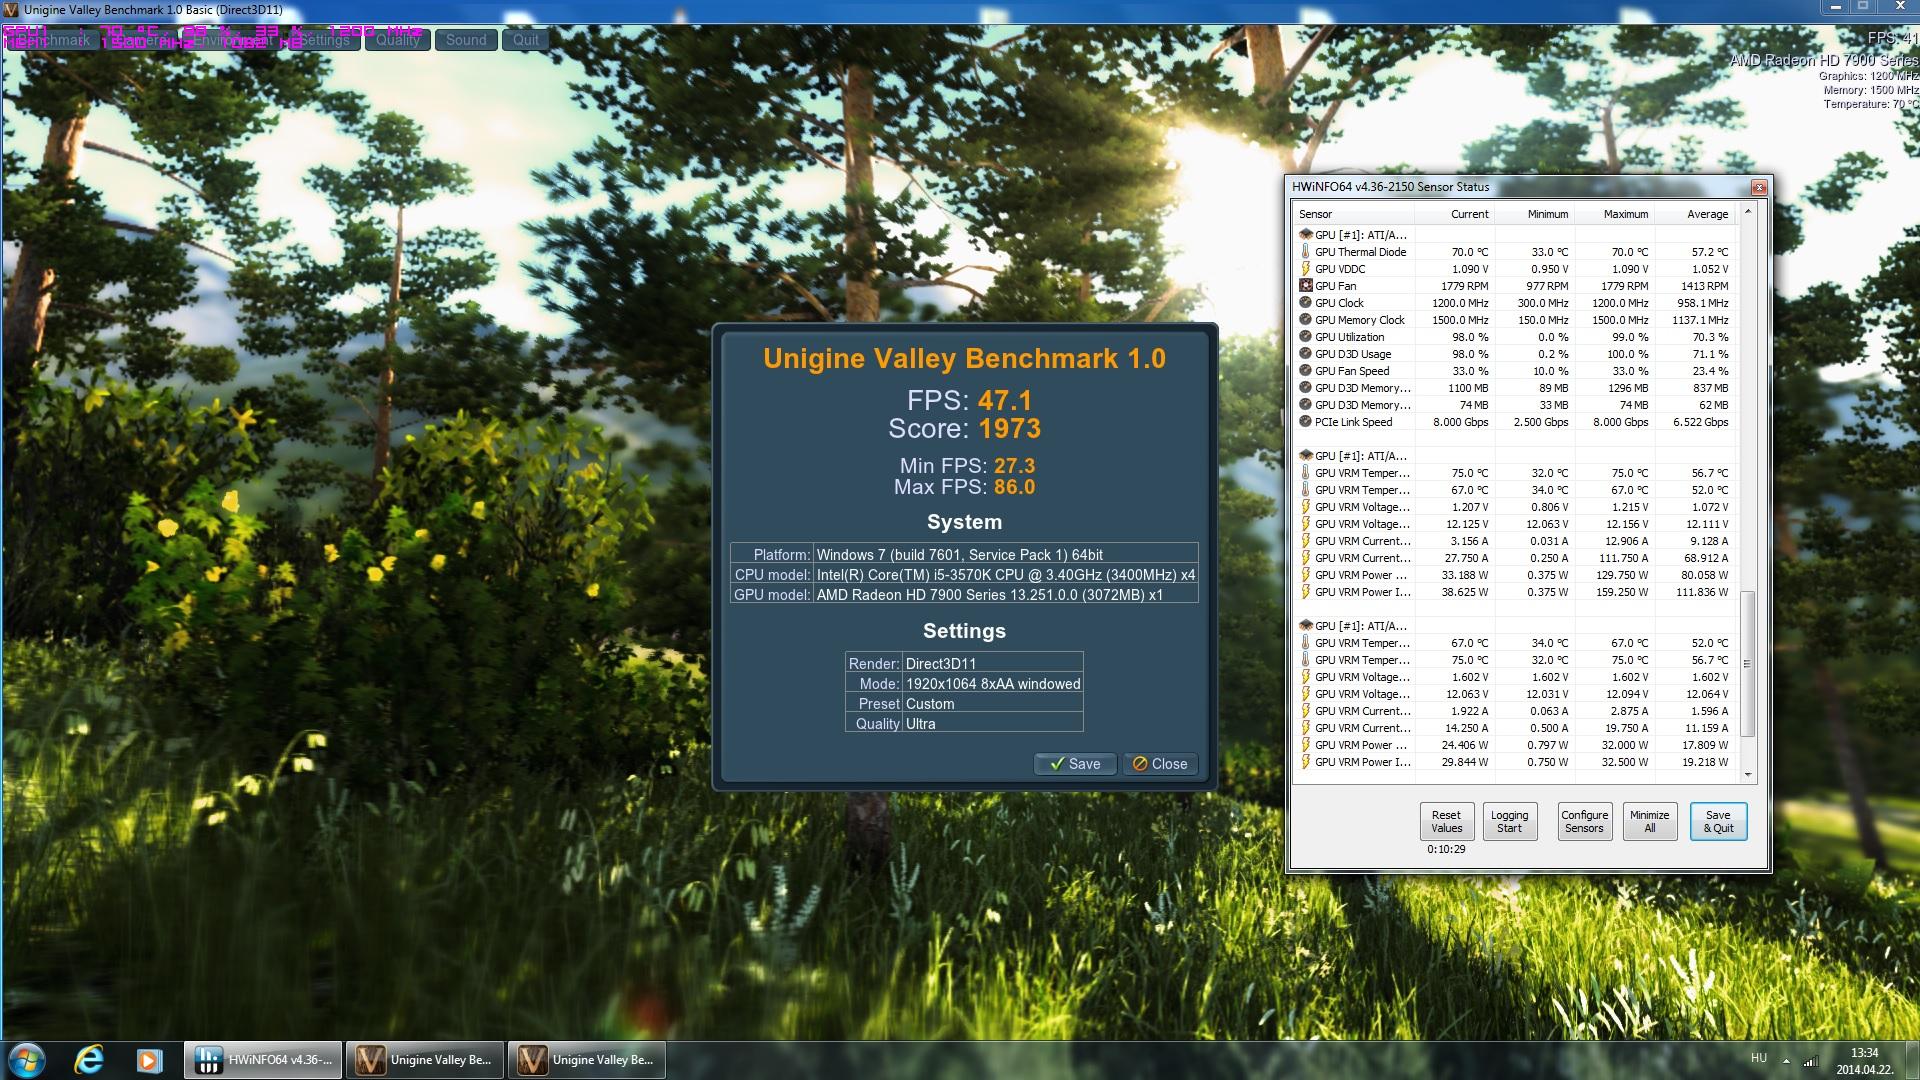Click the GPU Utilization gauge icon
Screen dimensions: 1920x1080
(1305, 337)
